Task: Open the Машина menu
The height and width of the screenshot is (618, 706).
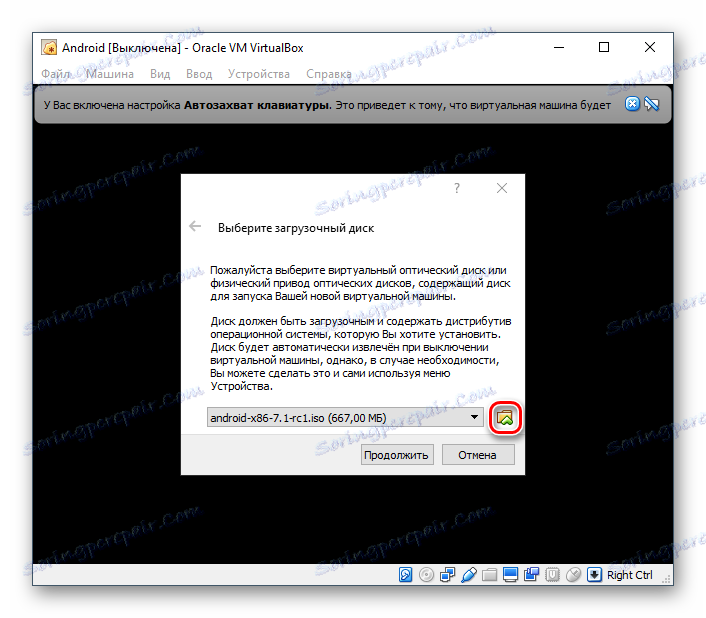Action: point(110,74)
